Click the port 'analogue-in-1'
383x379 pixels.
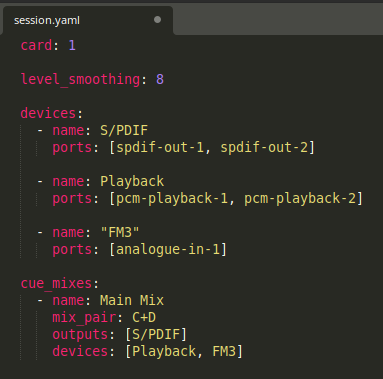(x=168, y=249)
